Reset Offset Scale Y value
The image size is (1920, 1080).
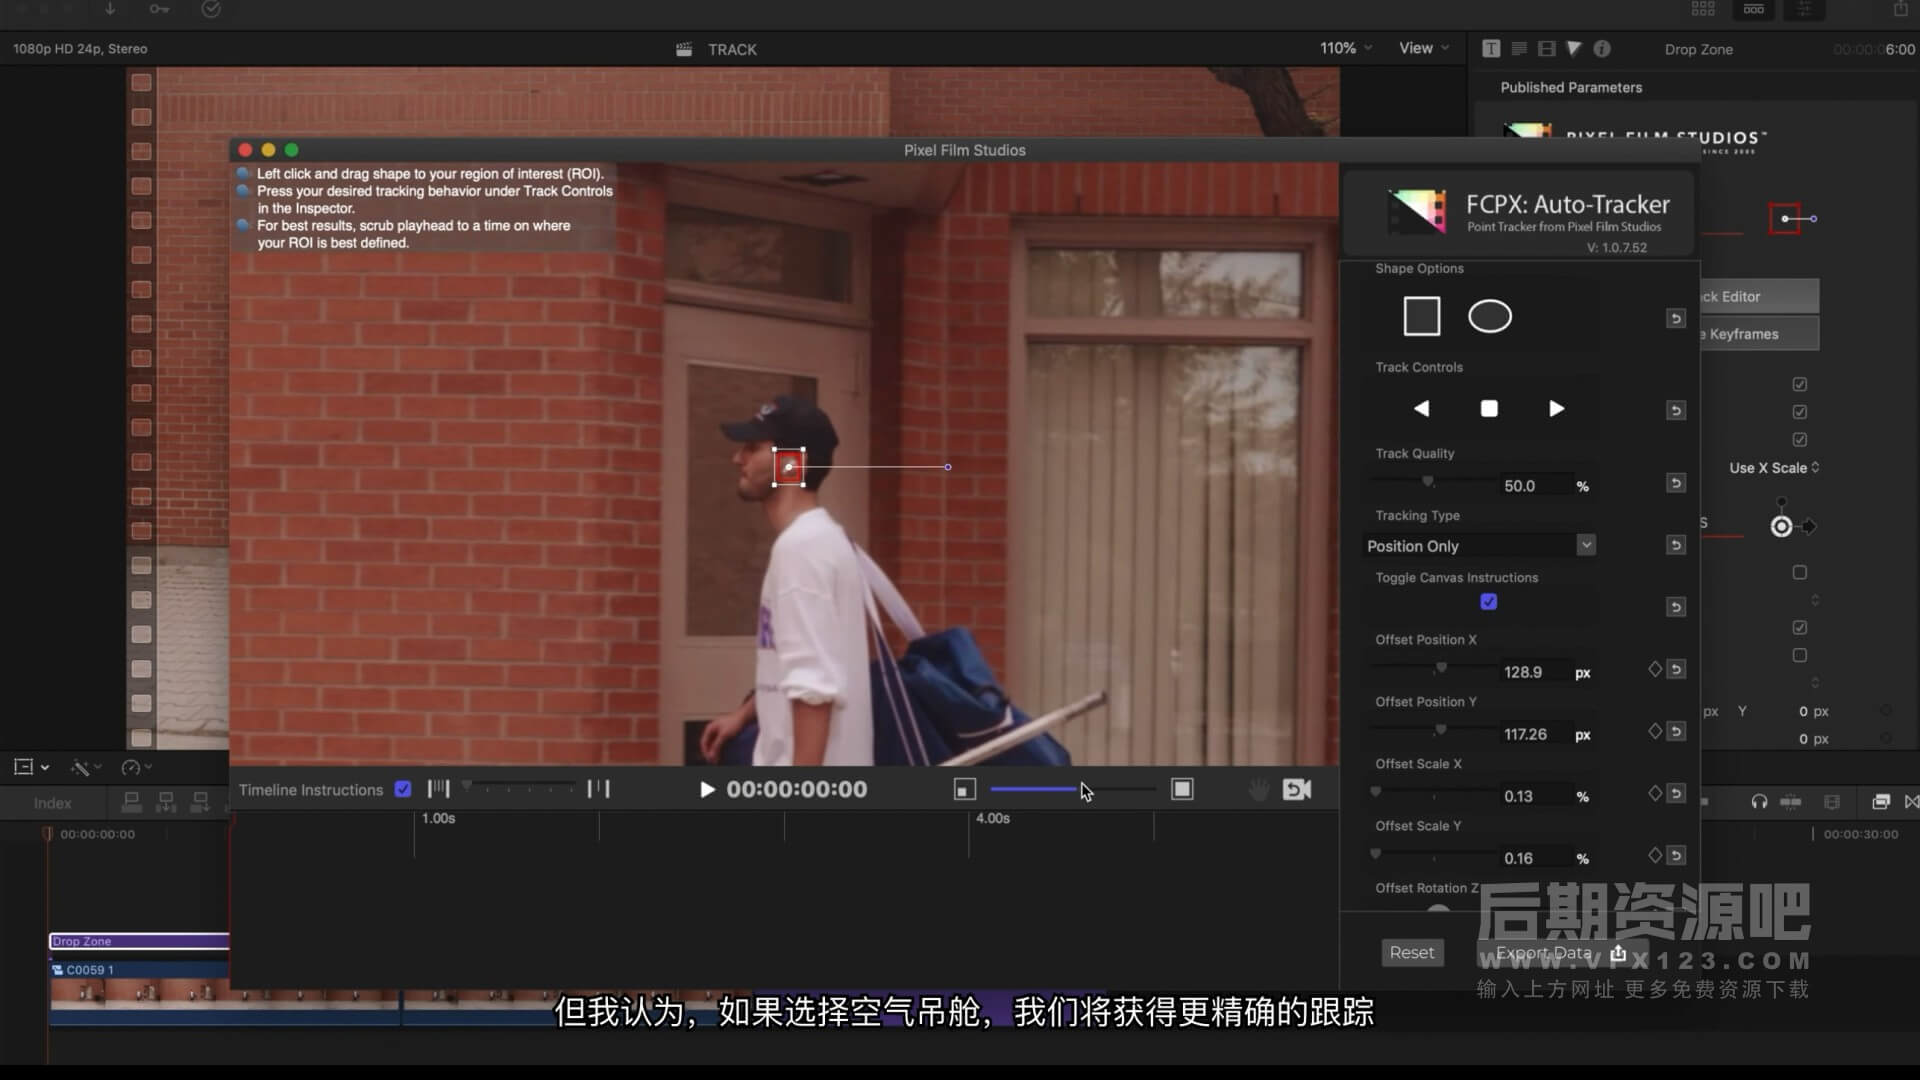1676,855
